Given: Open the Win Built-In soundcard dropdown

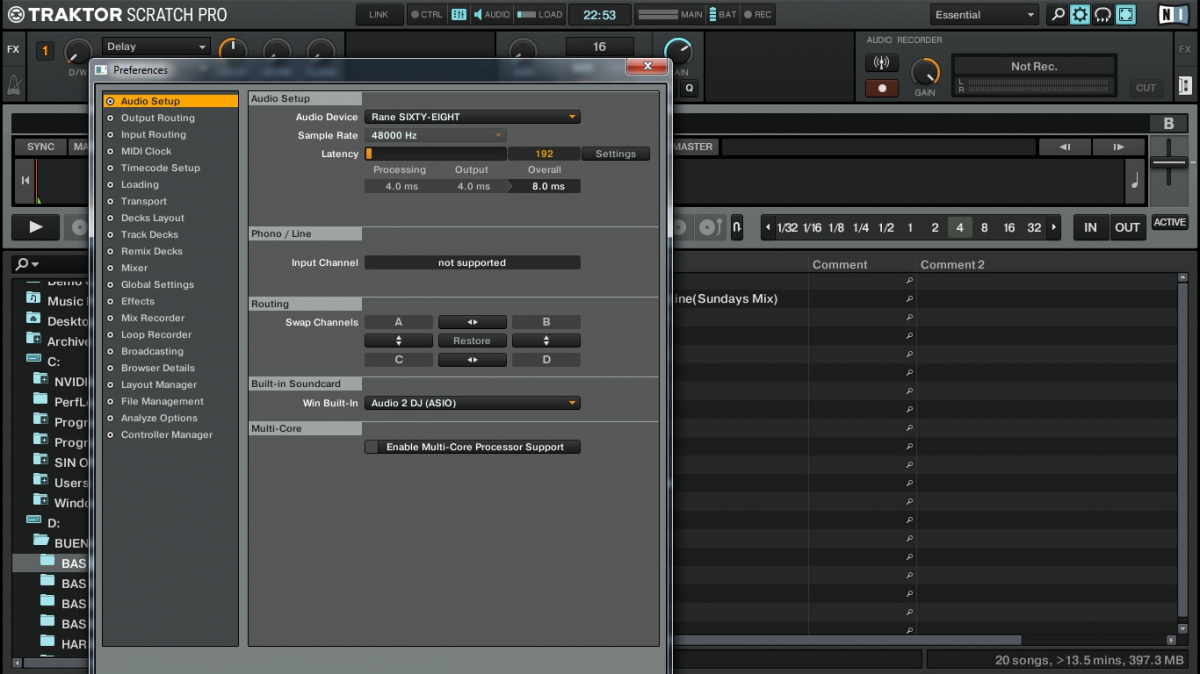Looking at the screenshot, I should tap(472, 403).
